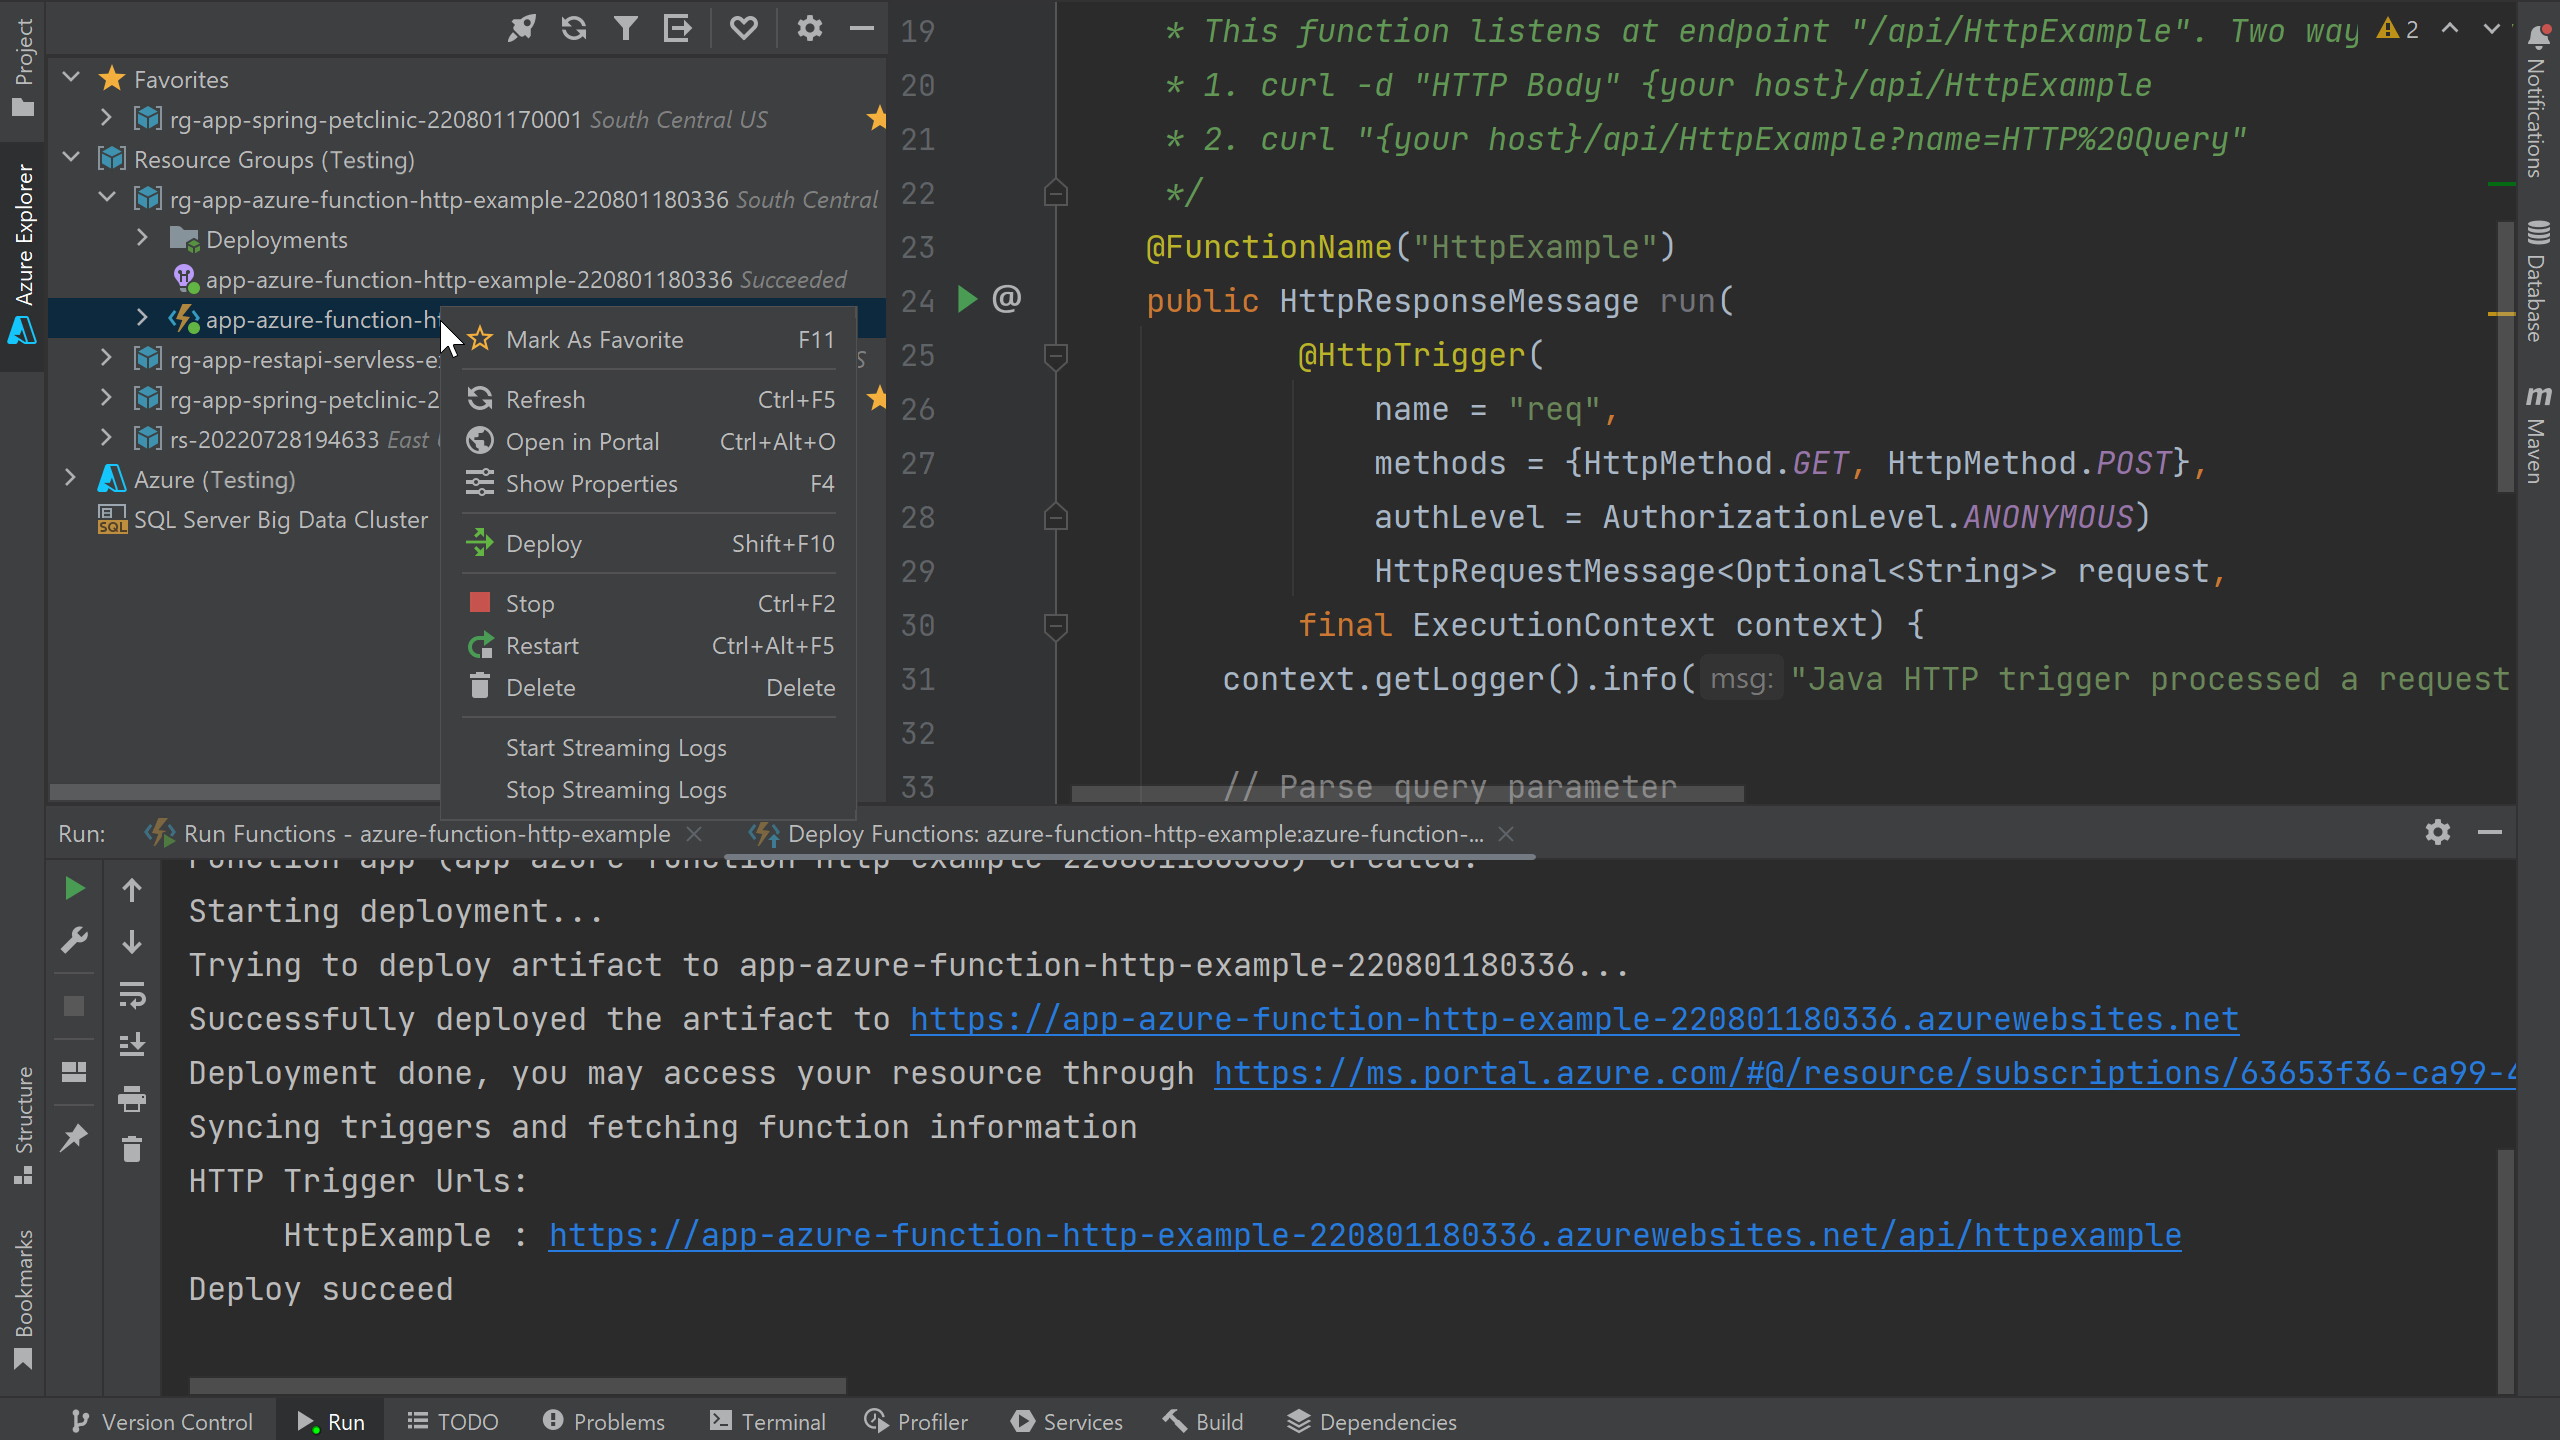Toggle soft-wrap icon in Run console toolbar
The image size is (2560, 1440).
tap(132, 995)
